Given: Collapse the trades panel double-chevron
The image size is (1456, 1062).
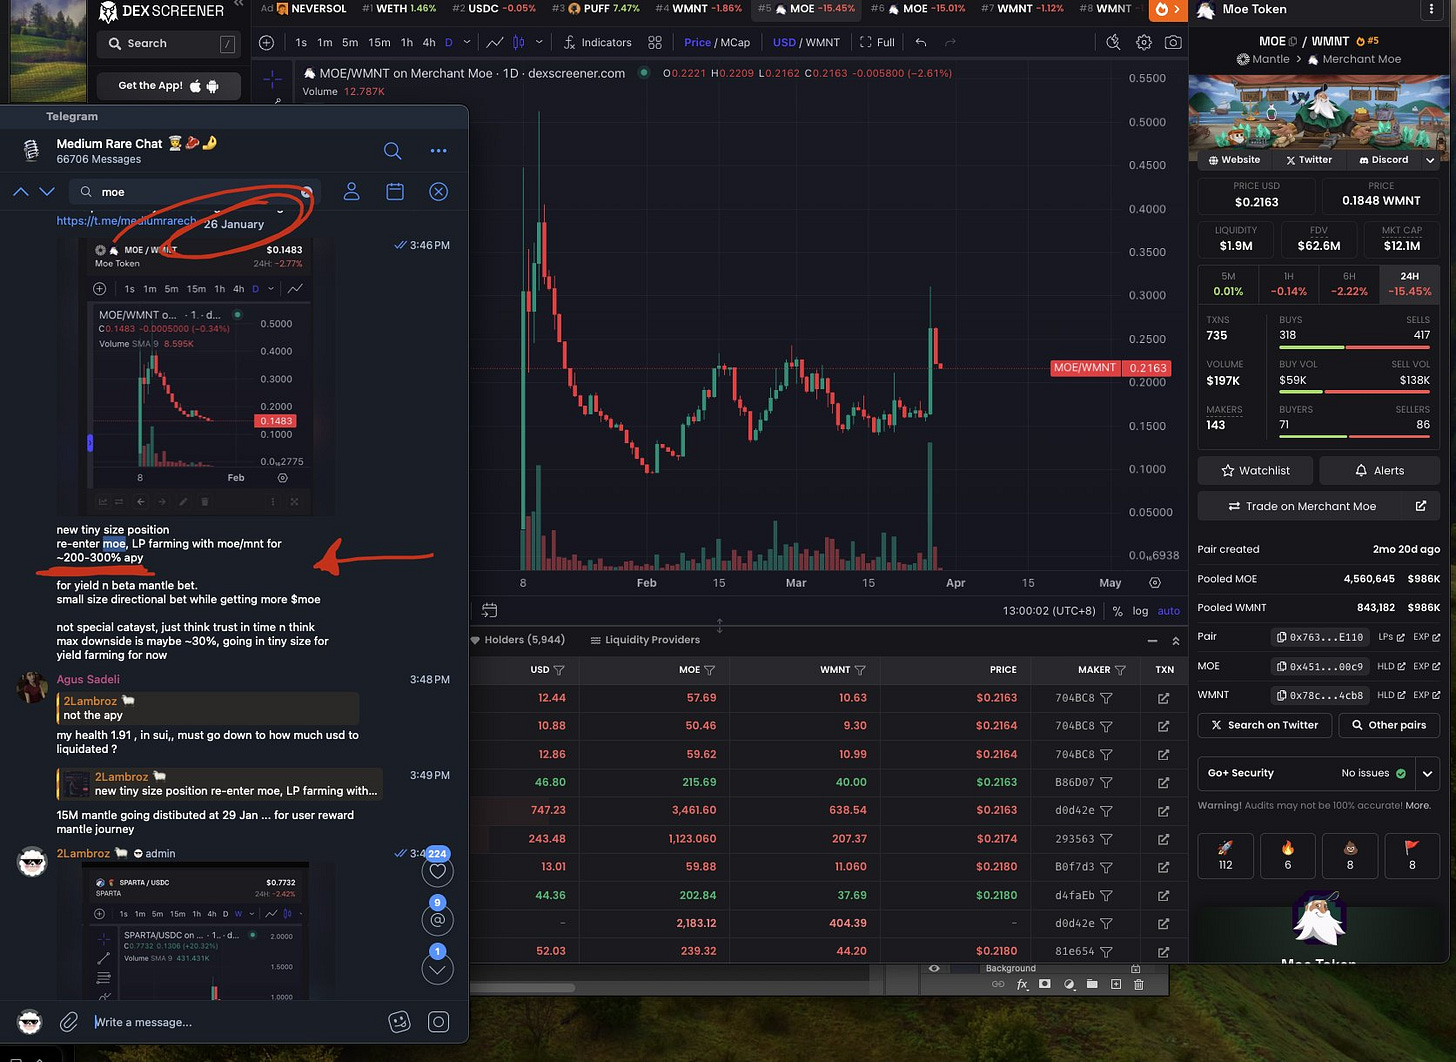Looking at the screenshot, I should click(x=1176, y=640).
